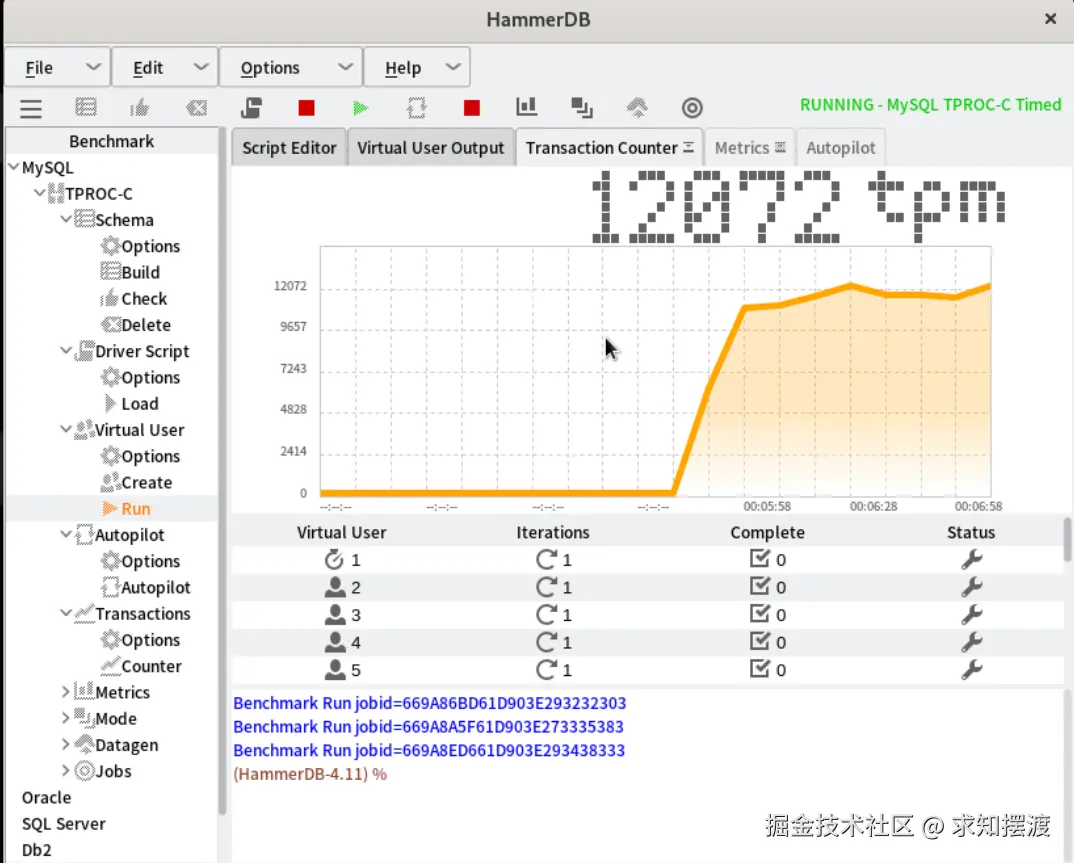
Task: Click the Delete schema toolbar icon
Action: (x=197, y=108)
